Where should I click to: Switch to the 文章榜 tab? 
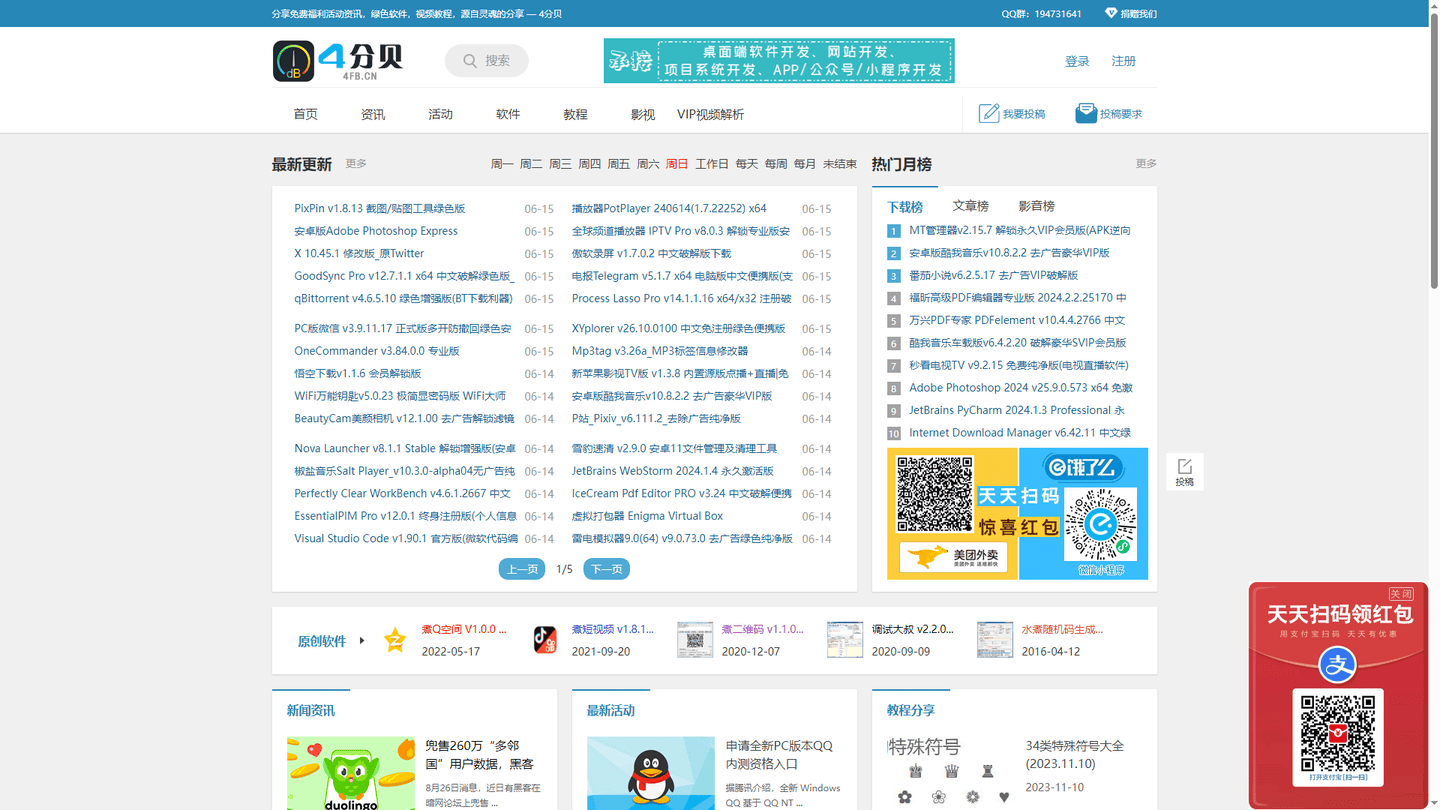[x=971, y=206]
